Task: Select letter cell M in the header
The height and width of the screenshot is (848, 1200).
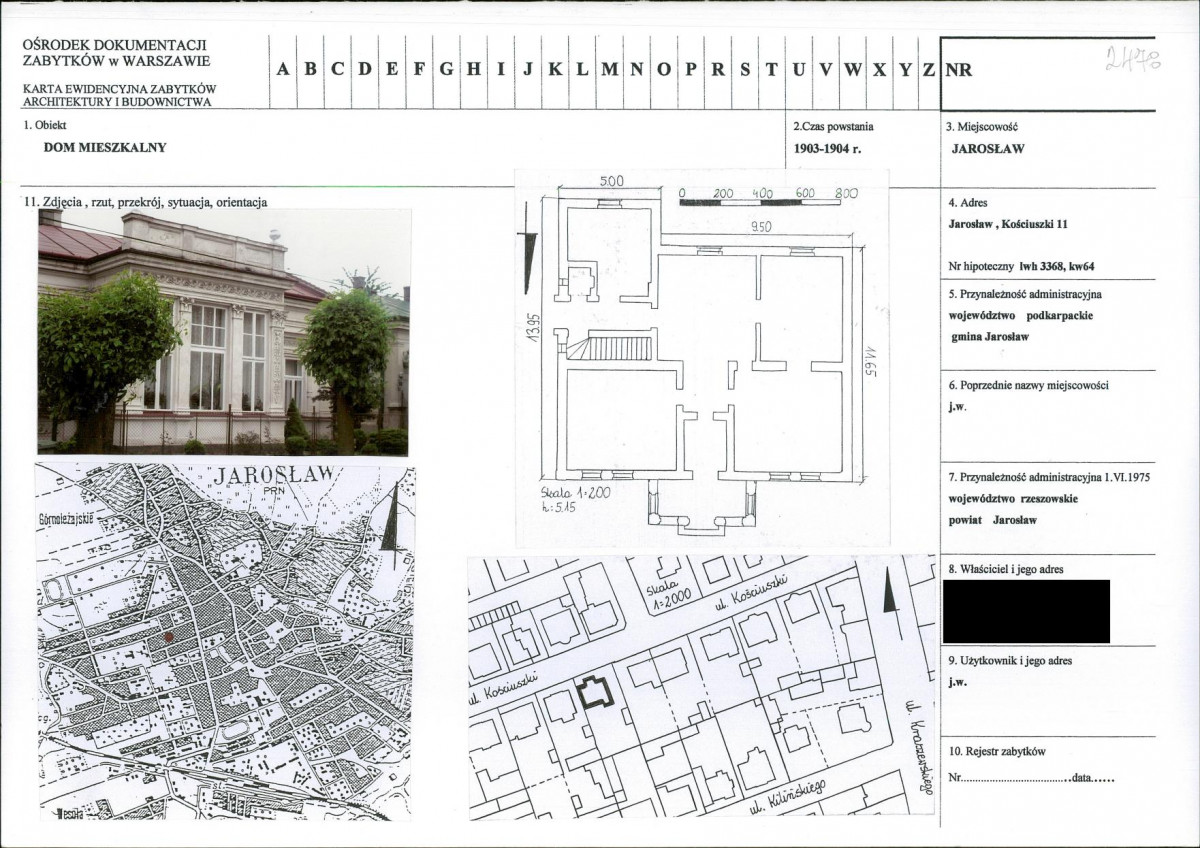Action: click(609, 70)
